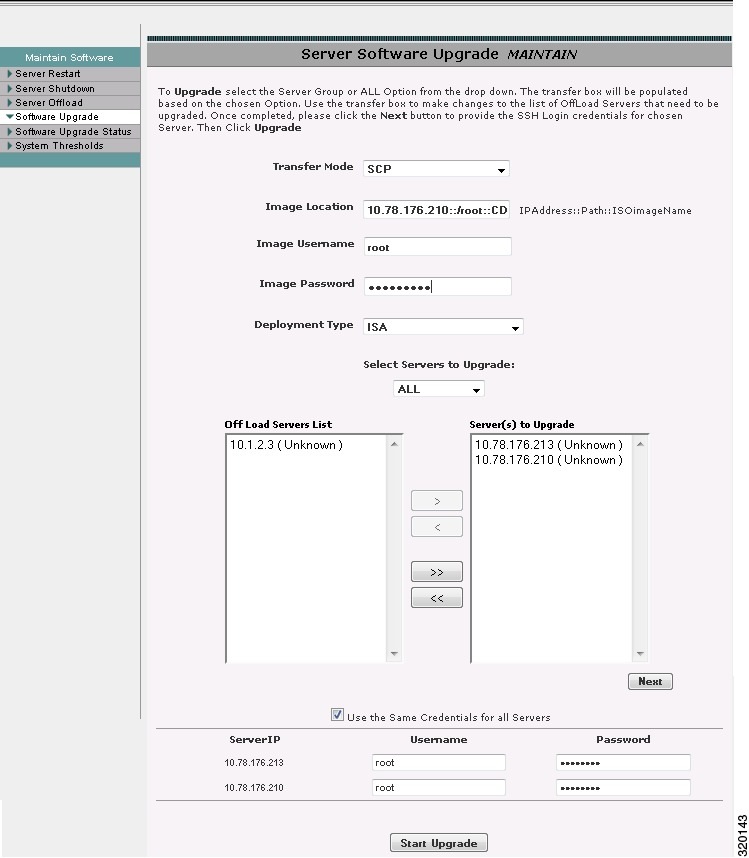Click Servers to Upgrade scroll down arrow
The height and width of the screenshot is (858, 749).
tap(640, 654)
